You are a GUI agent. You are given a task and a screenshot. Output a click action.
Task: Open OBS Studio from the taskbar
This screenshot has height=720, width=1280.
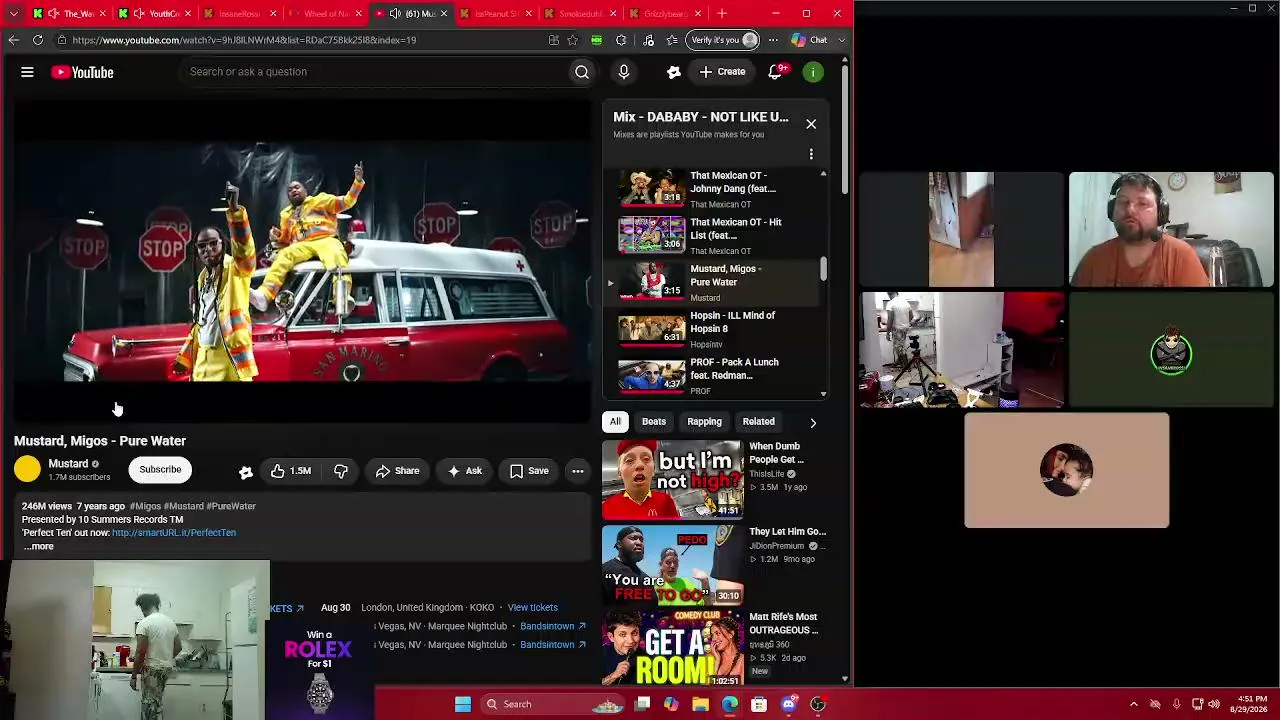[818, 704]
